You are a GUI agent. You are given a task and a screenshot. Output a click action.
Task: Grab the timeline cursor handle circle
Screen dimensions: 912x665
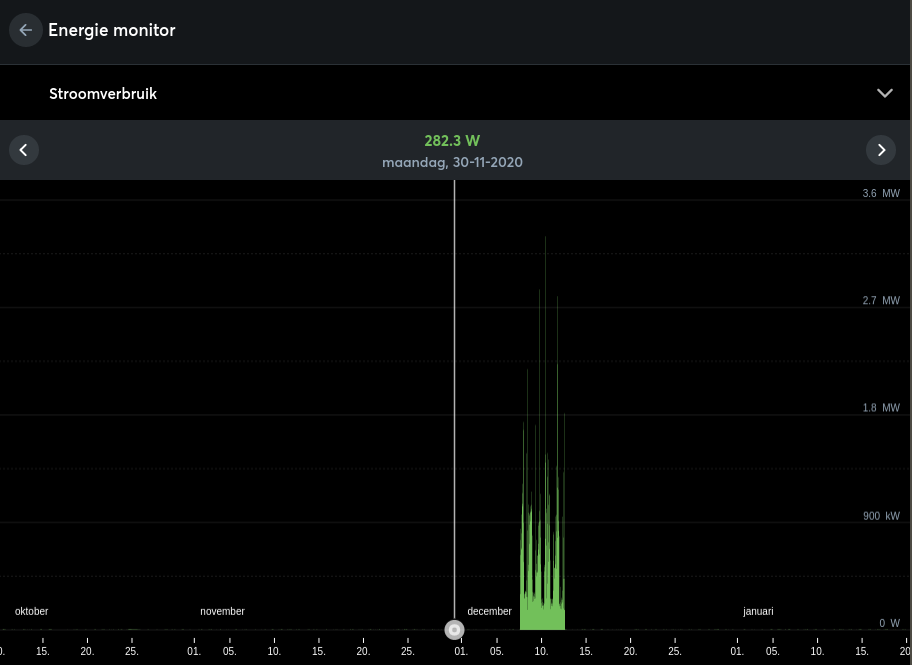454,630
